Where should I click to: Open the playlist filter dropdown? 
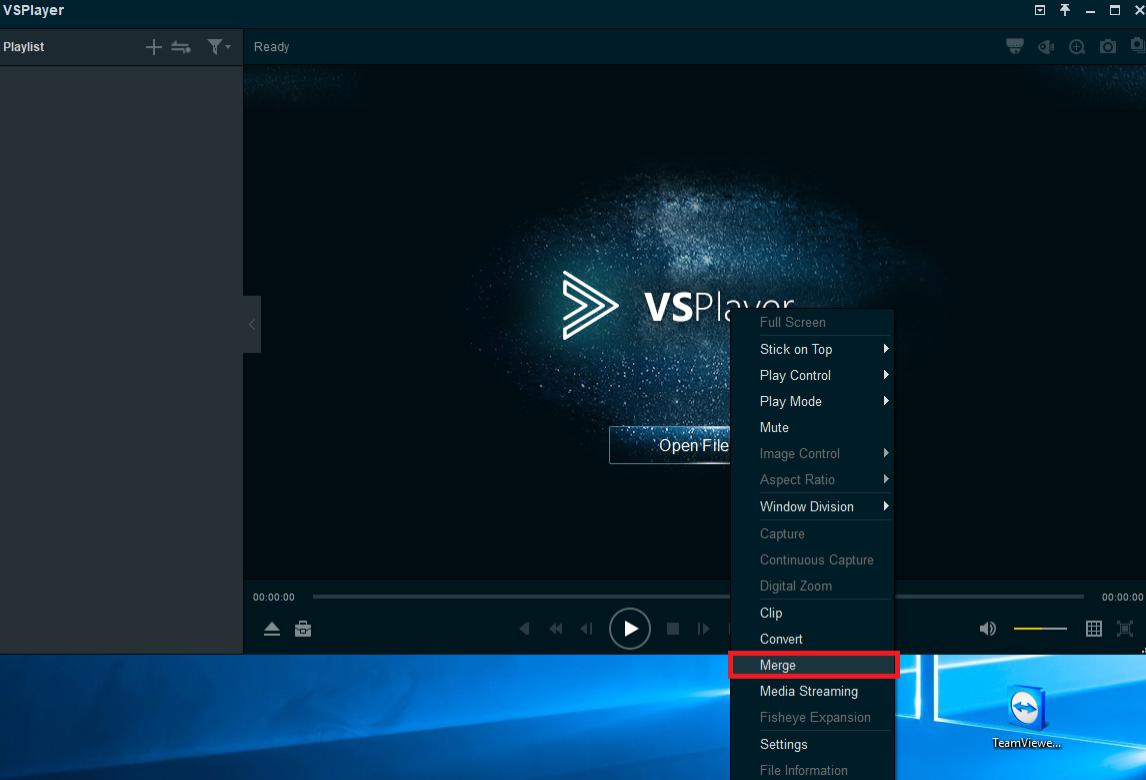pos(217,47)
